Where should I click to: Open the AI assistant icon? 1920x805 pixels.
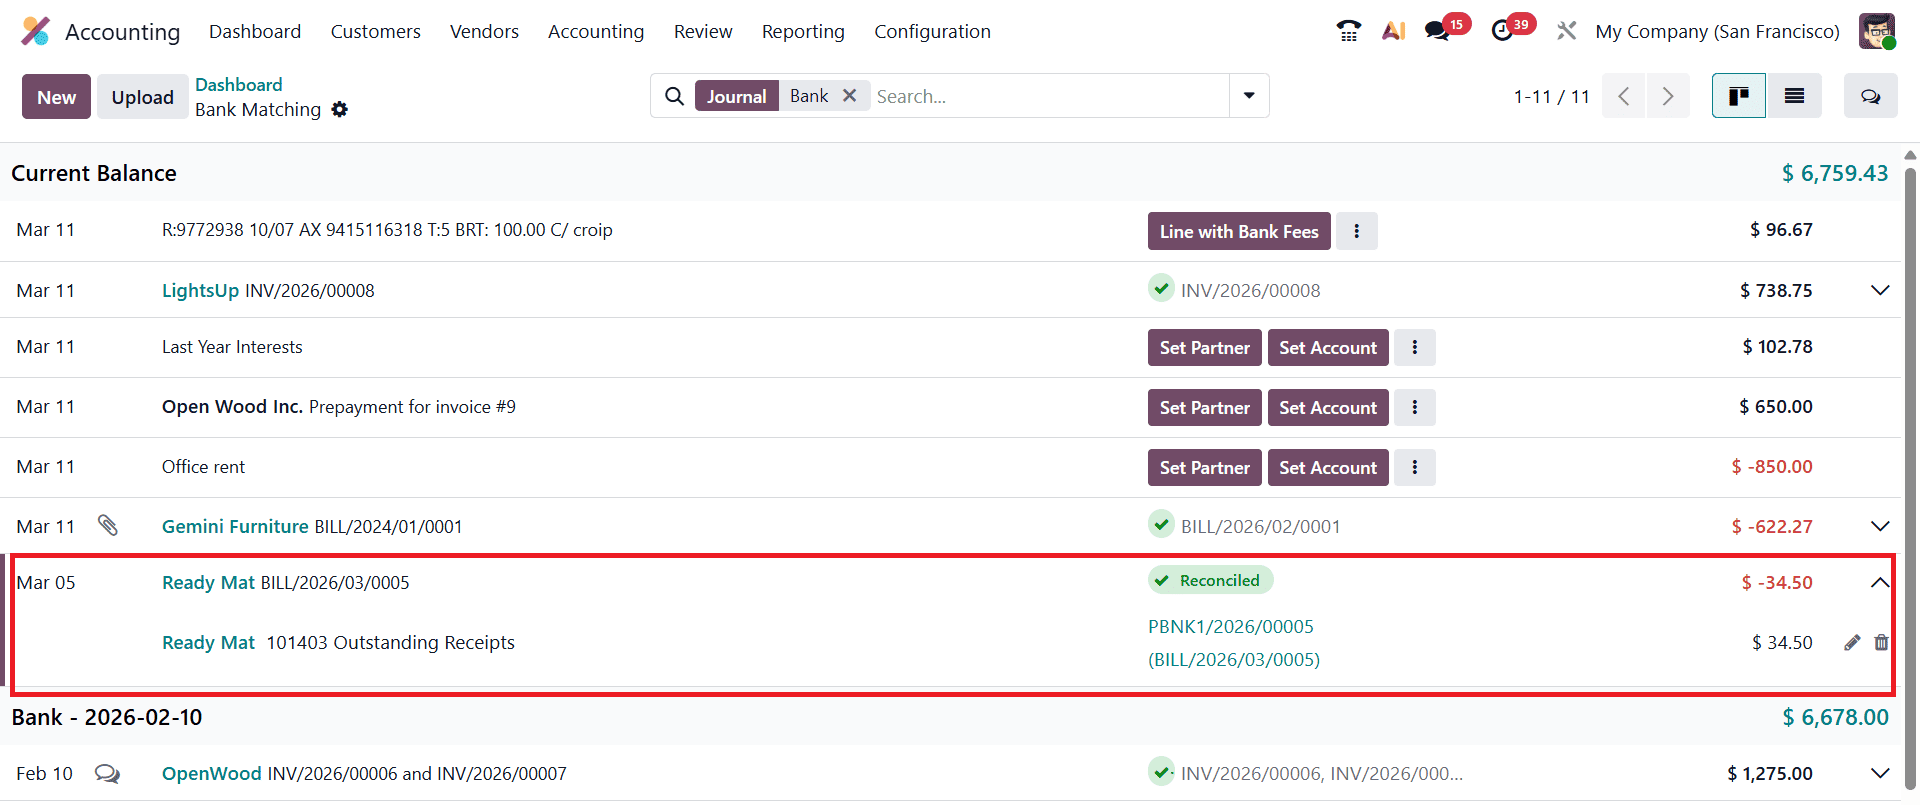(1393, 31)
